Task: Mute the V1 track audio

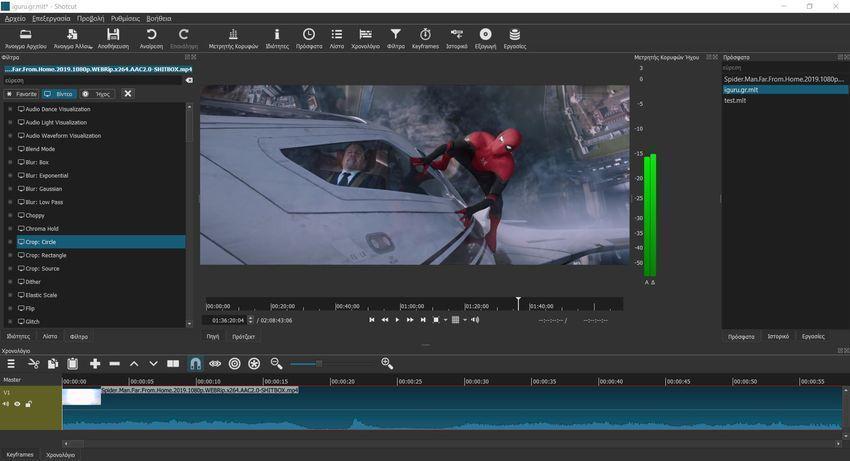Action: (x=6, y=404)
